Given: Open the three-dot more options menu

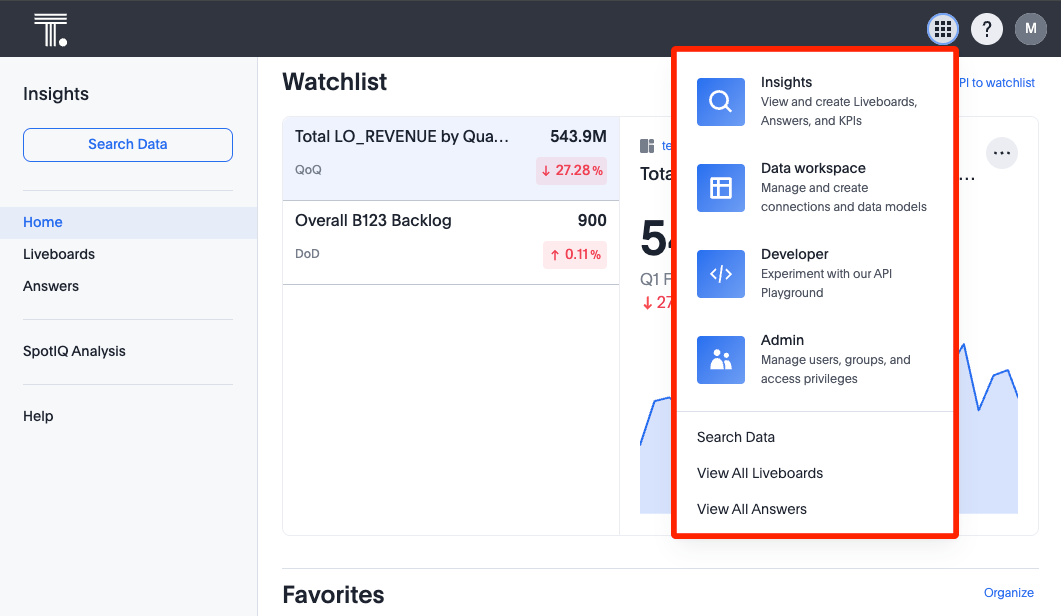Looking at the screenshot, I should click(1002, 153).
